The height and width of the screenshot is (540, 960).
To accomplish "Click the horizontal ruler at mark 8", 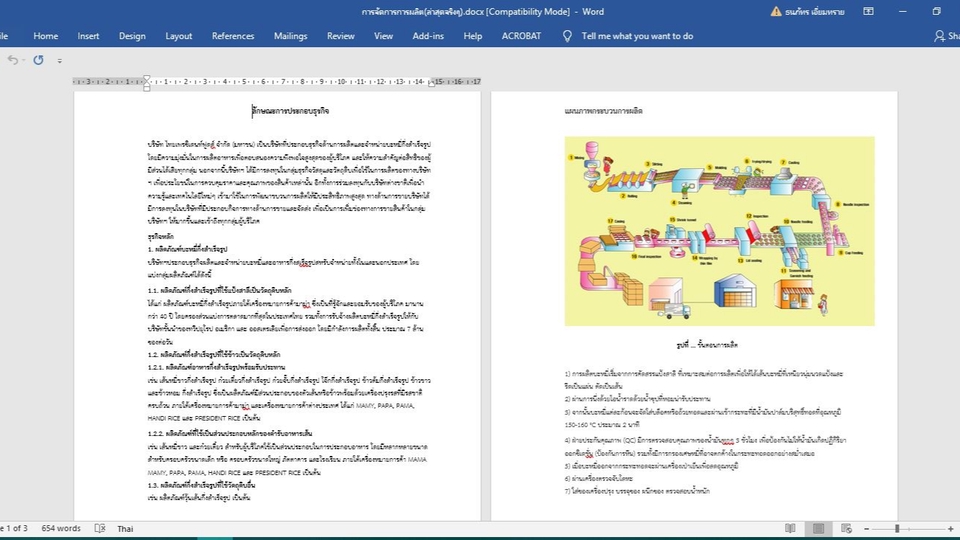I will tap(302, 81).
